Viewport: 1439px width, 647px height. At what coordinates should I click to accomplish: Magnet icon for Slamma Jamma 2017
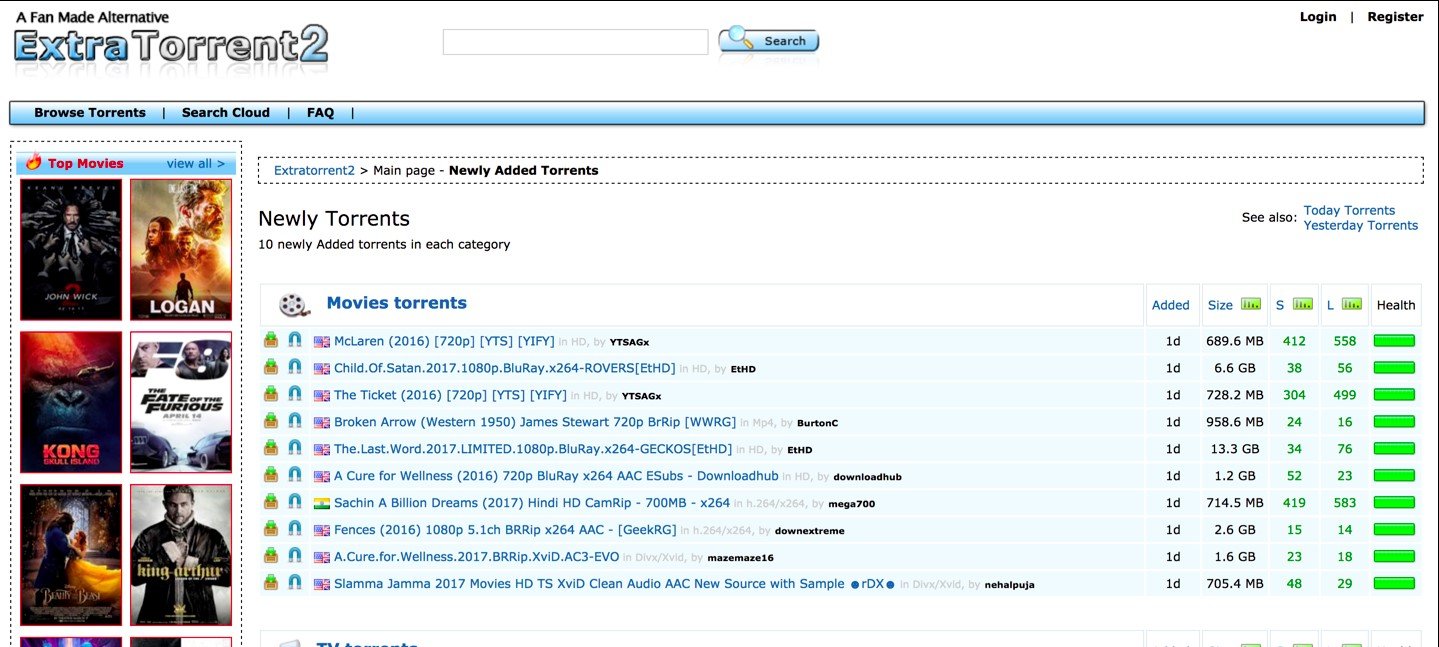click(x=295, y=583)
